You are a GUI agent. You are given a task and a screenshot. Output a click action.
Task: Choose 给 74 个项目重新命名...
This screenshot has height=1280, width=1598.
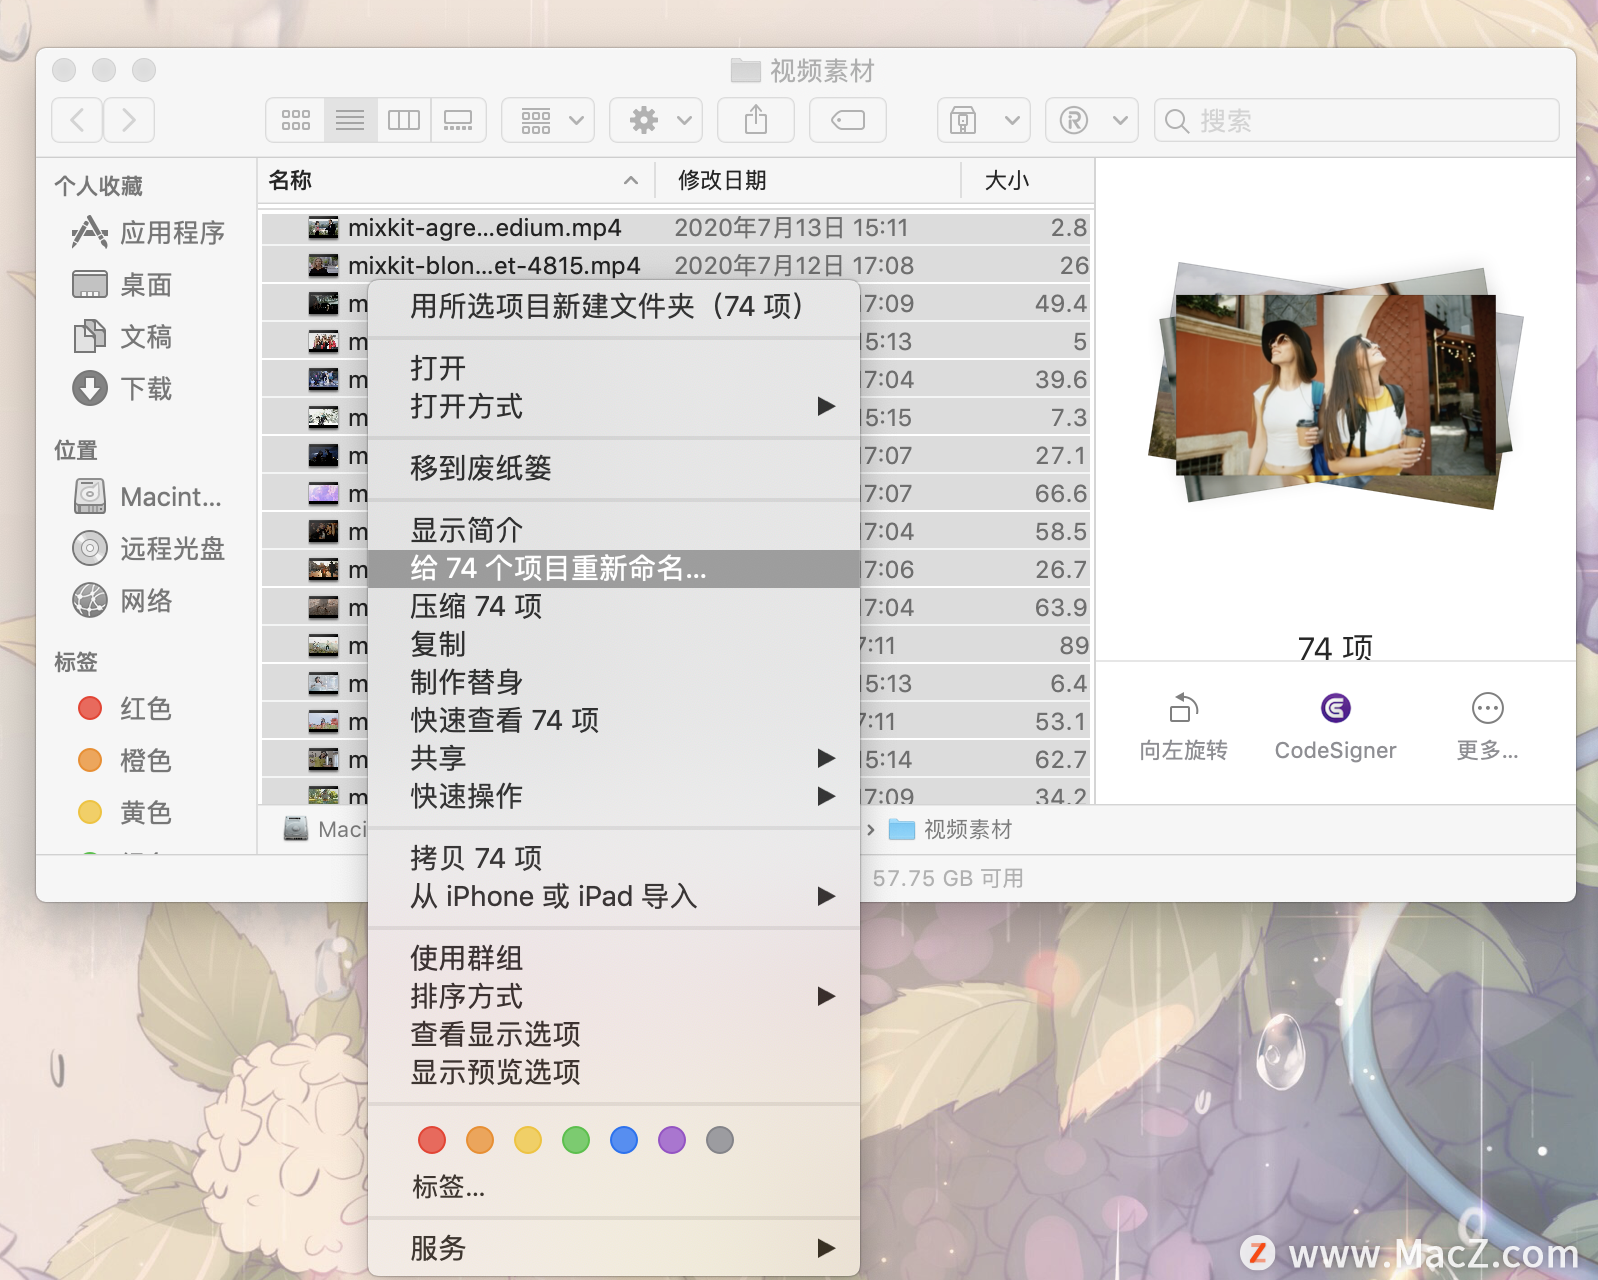click(614, 568)
